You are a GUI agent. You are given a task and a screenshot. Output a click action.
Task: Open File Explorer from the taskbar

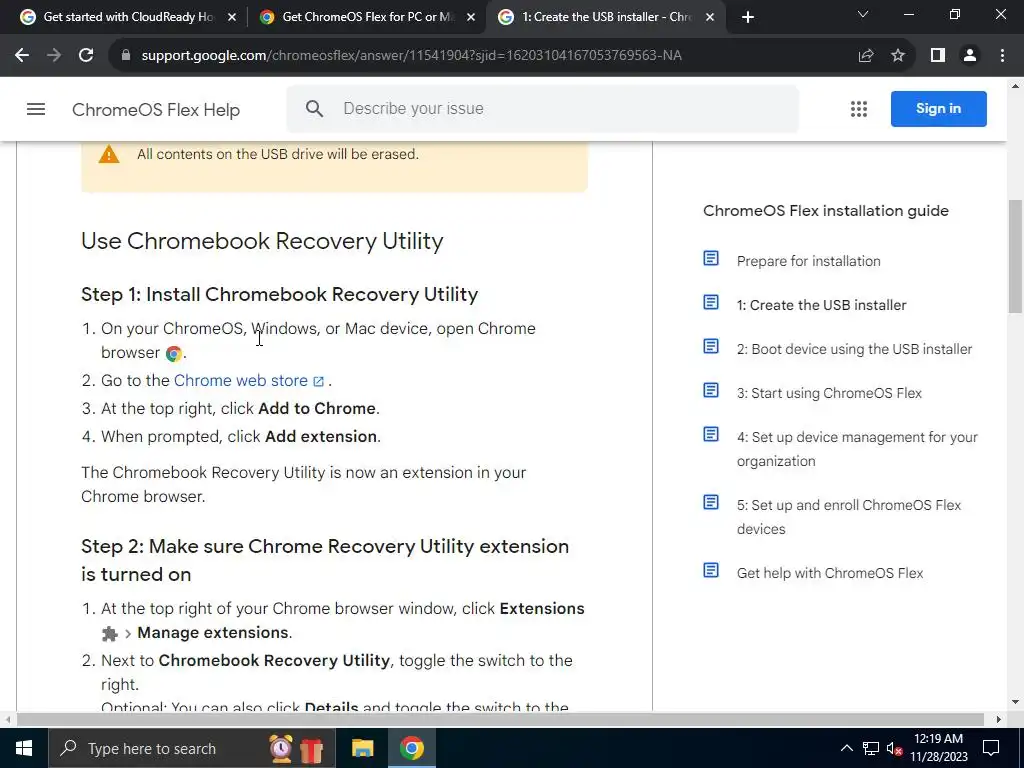tap(362, 748)
